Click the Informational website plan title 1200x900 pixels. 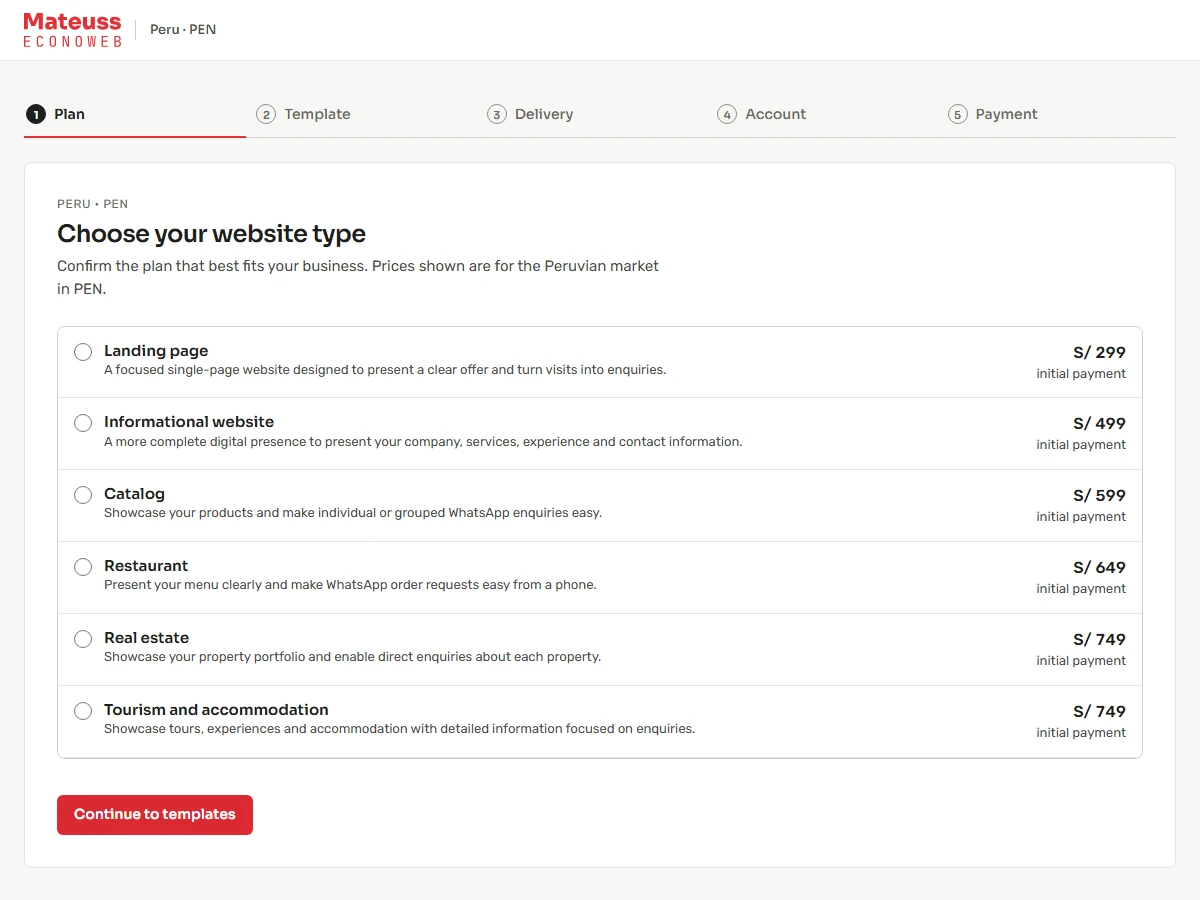[x=189, y=422]
